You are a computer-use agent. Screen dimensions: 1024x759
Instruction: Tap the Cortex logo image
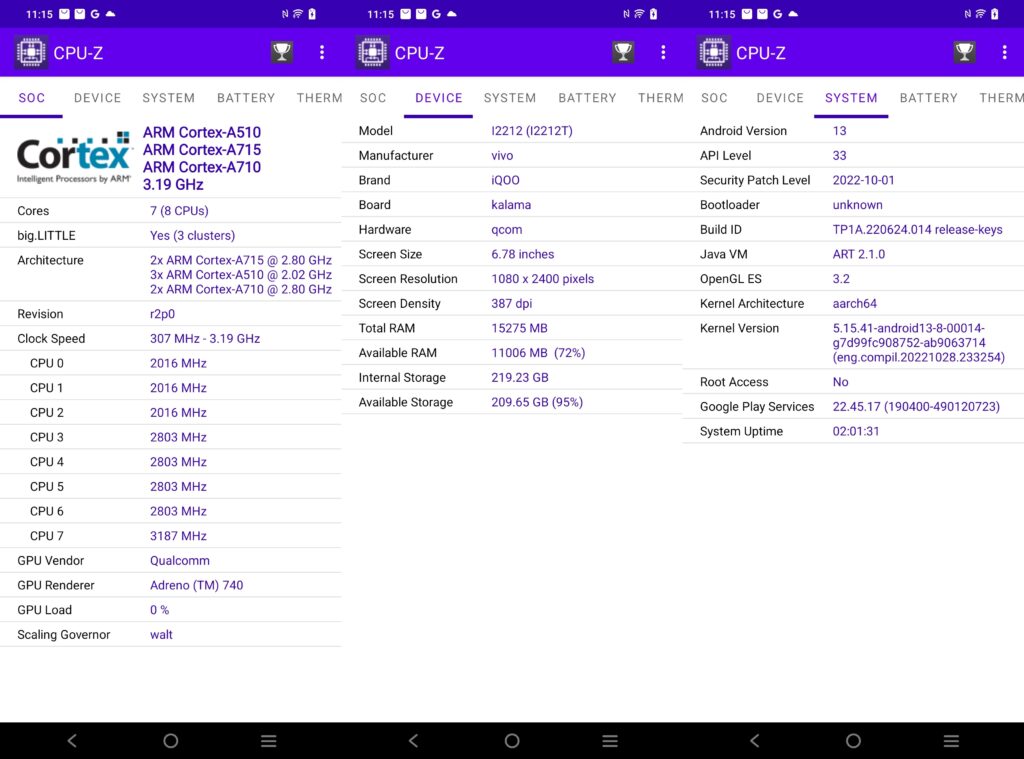click(74, 157)
